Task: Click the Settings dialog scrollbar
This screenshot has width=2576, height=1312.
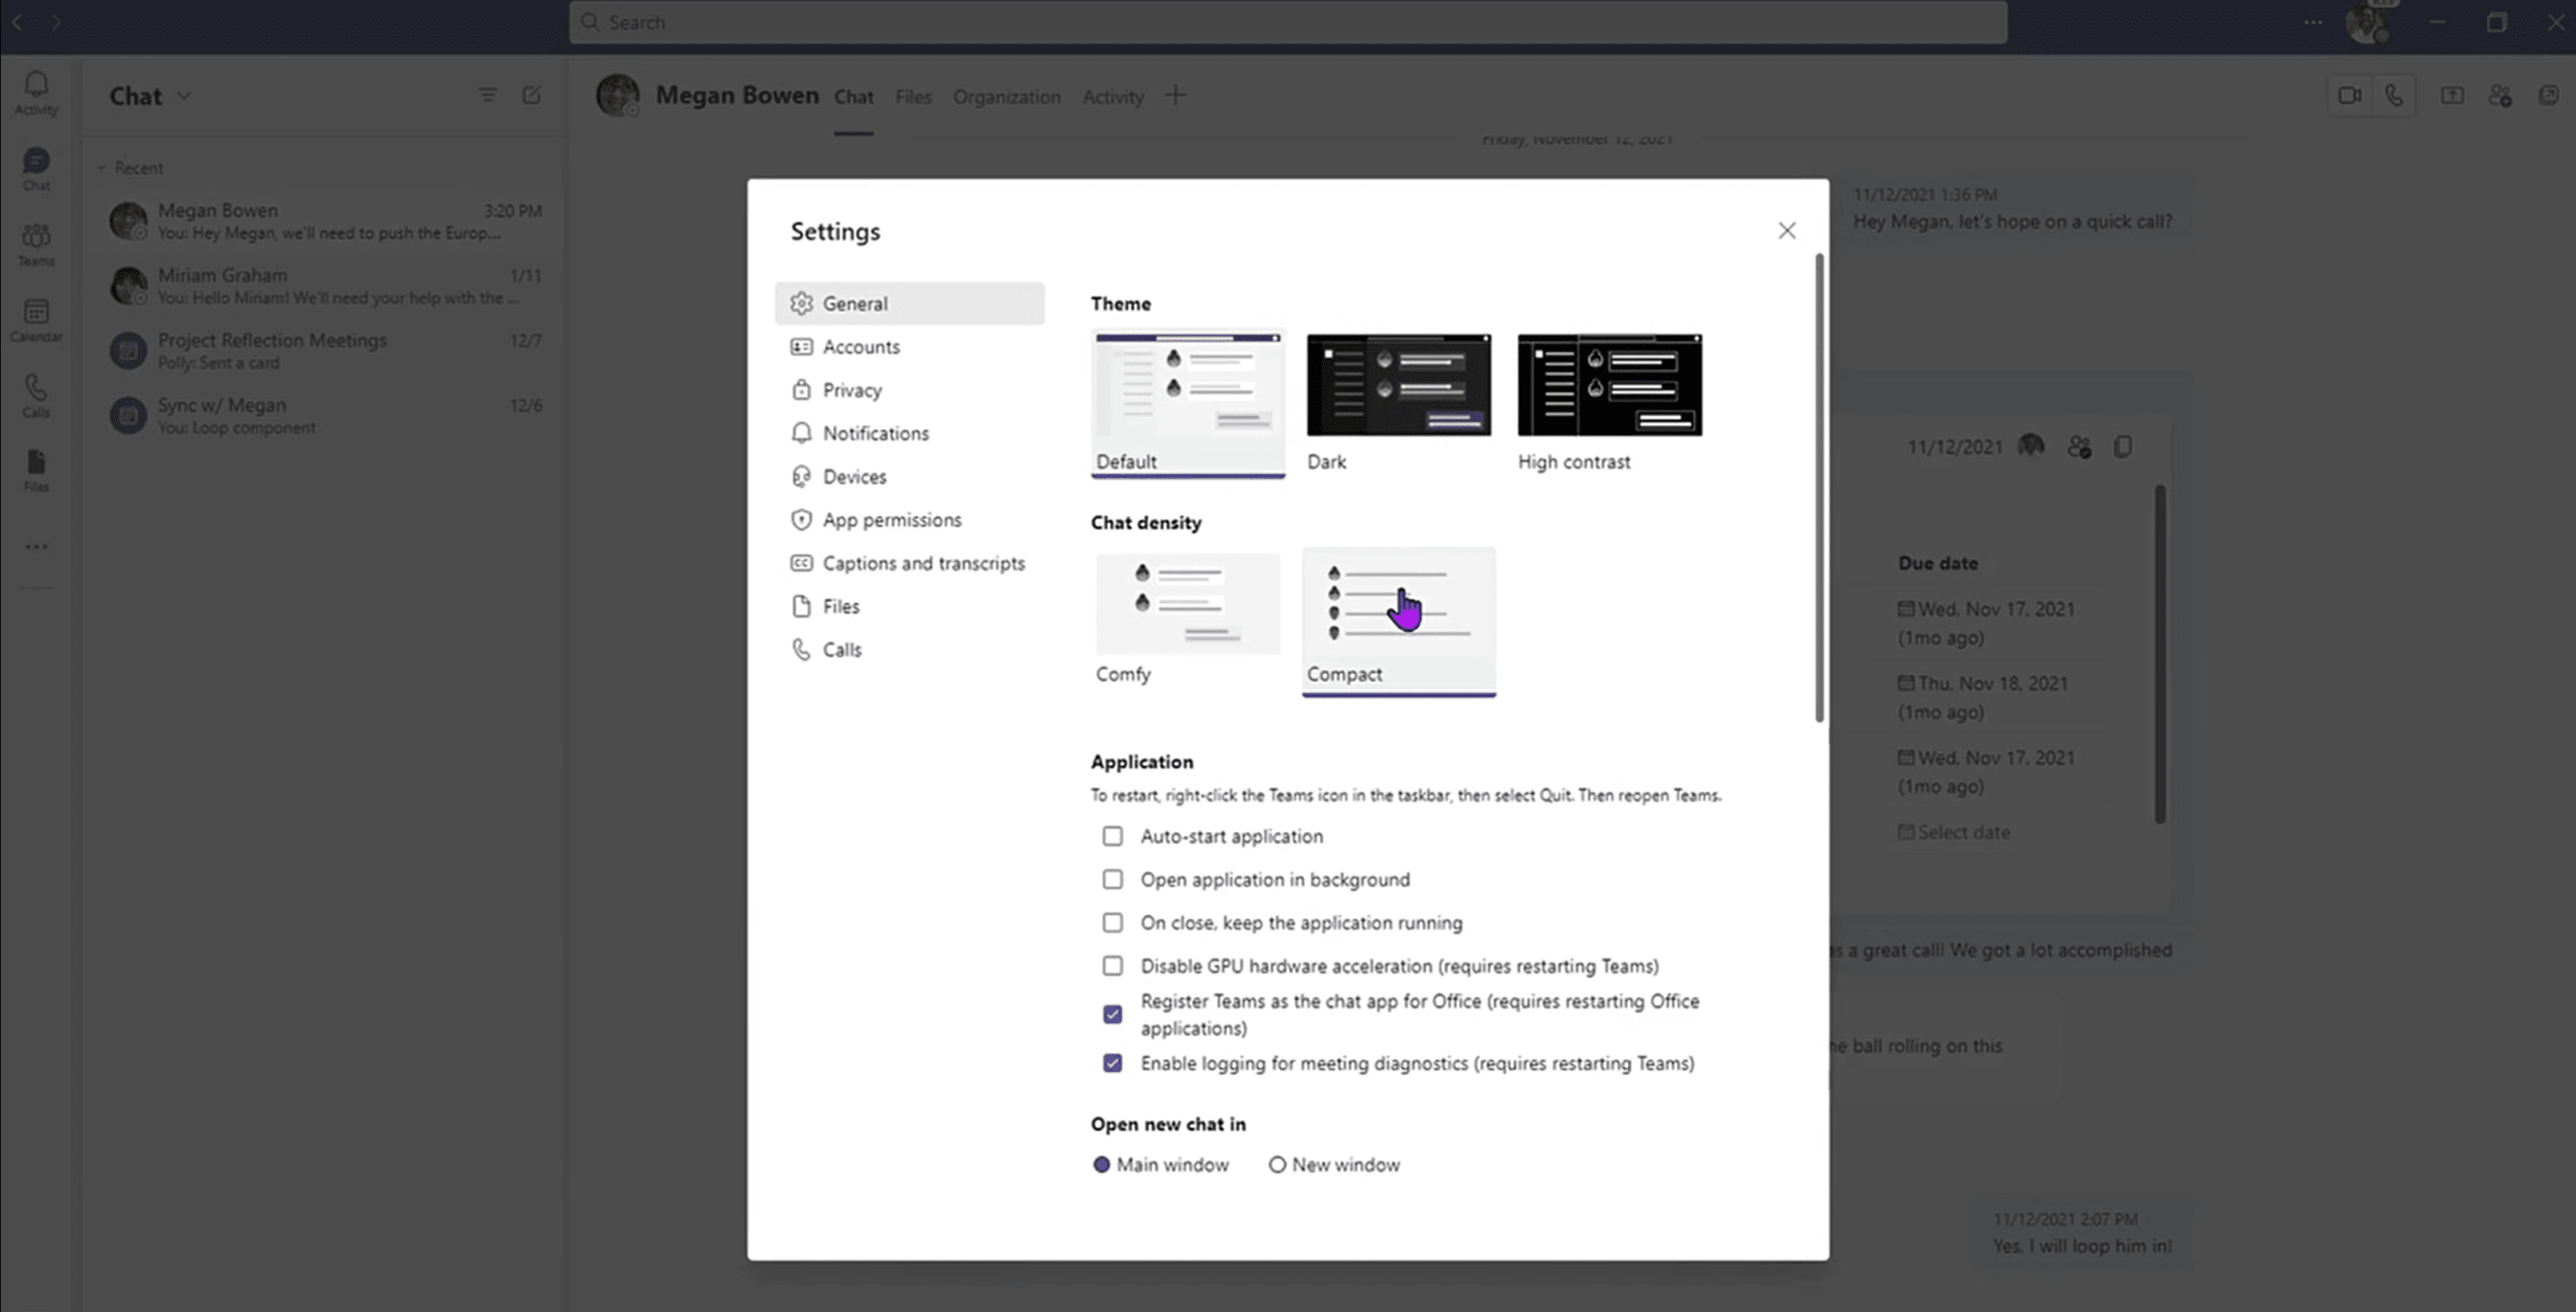Action: 1819,488
